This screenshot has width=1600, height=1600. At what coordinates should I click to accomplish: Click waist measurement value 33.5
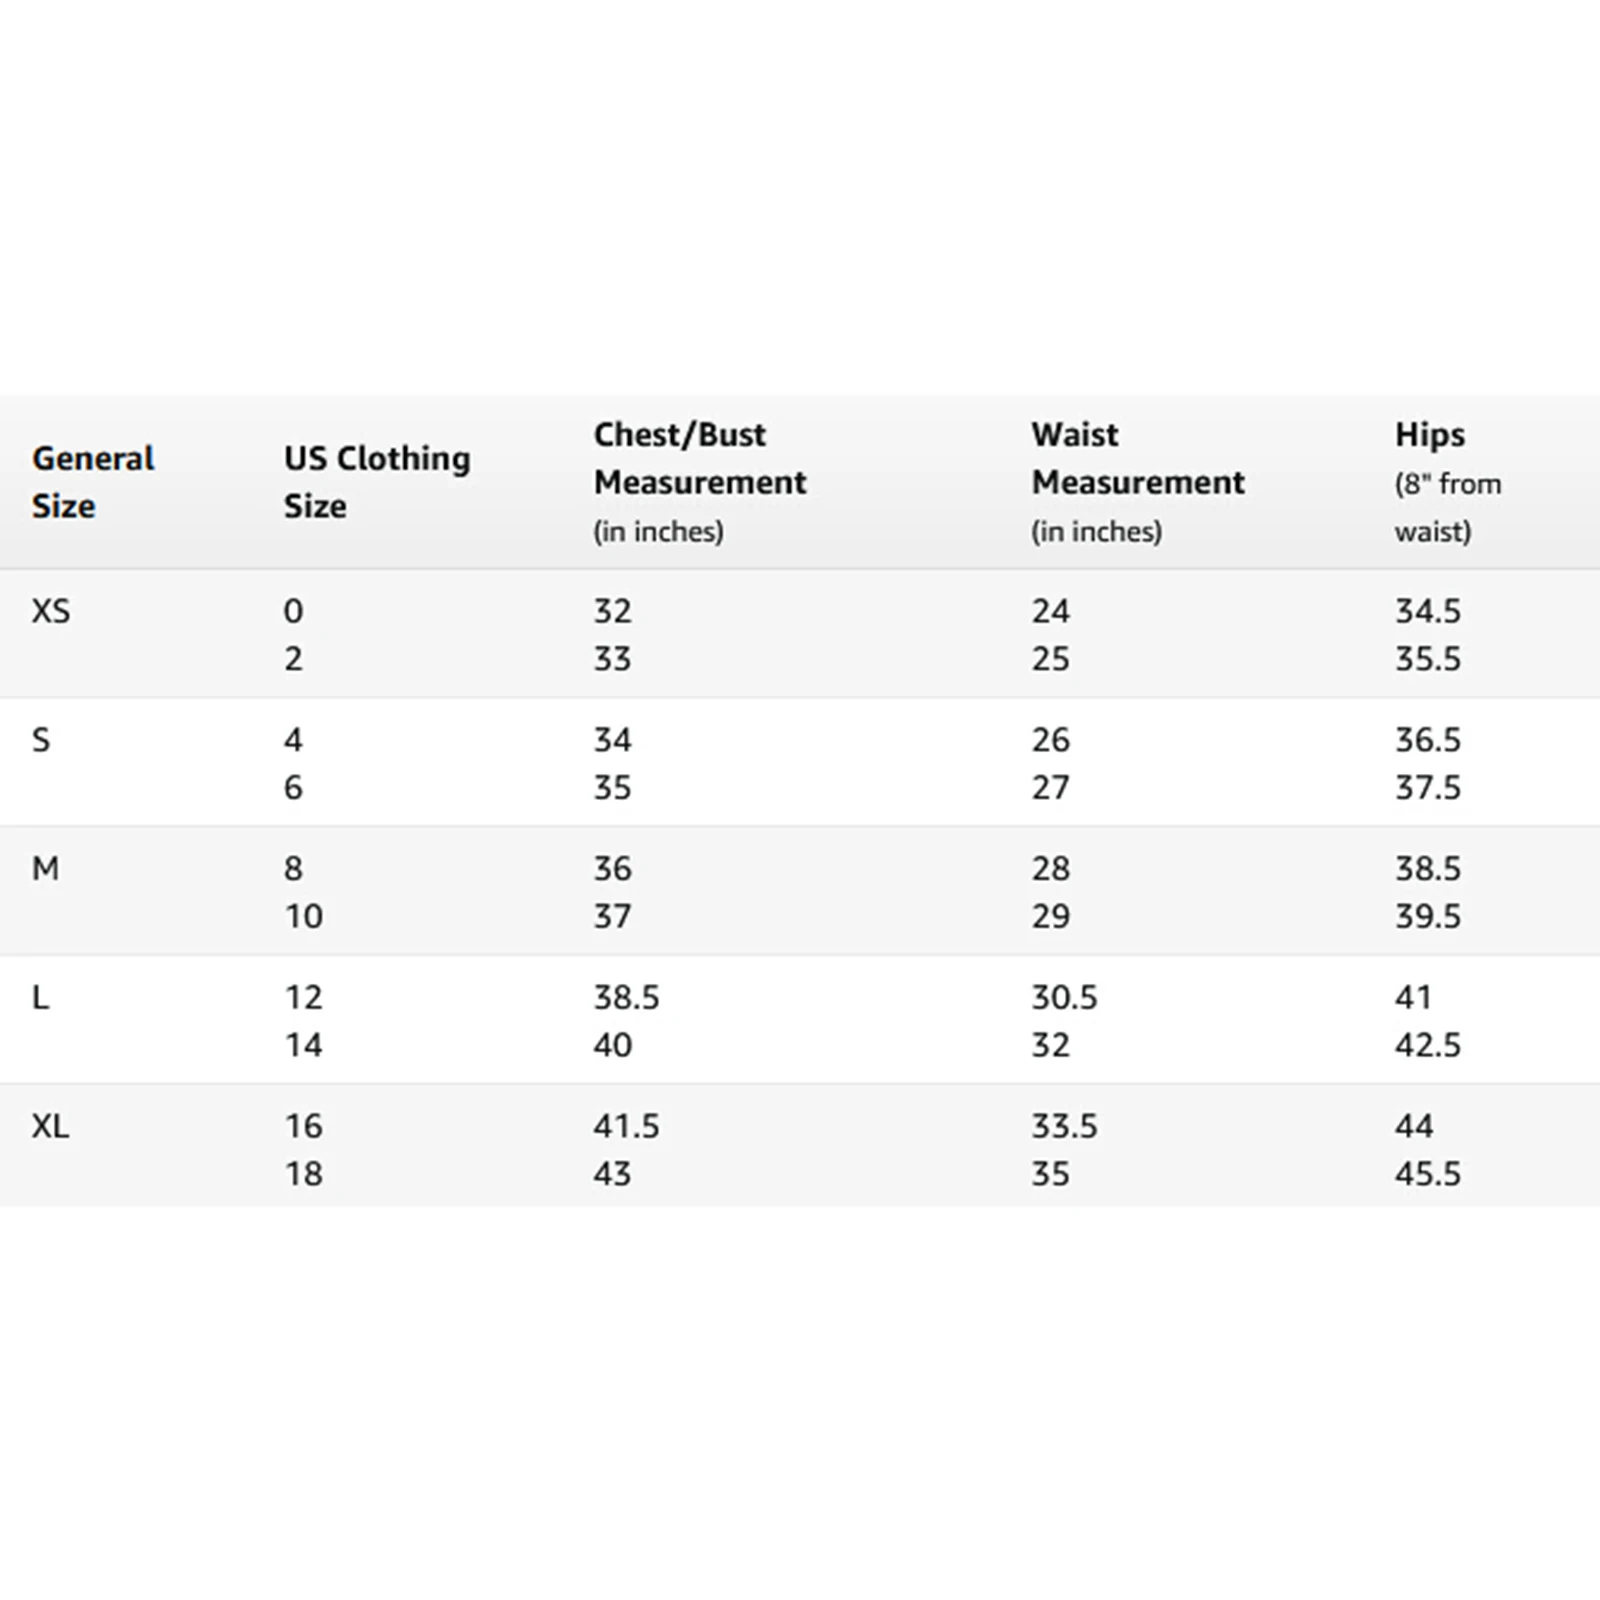point(1064,1127)
